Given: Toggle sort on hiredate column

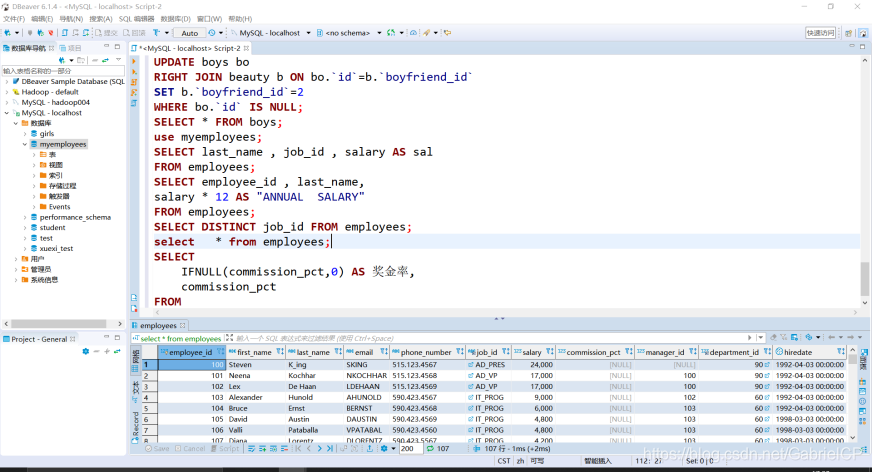Looking at the screenshot, I should pyautogui.click(x=841, y=352).
